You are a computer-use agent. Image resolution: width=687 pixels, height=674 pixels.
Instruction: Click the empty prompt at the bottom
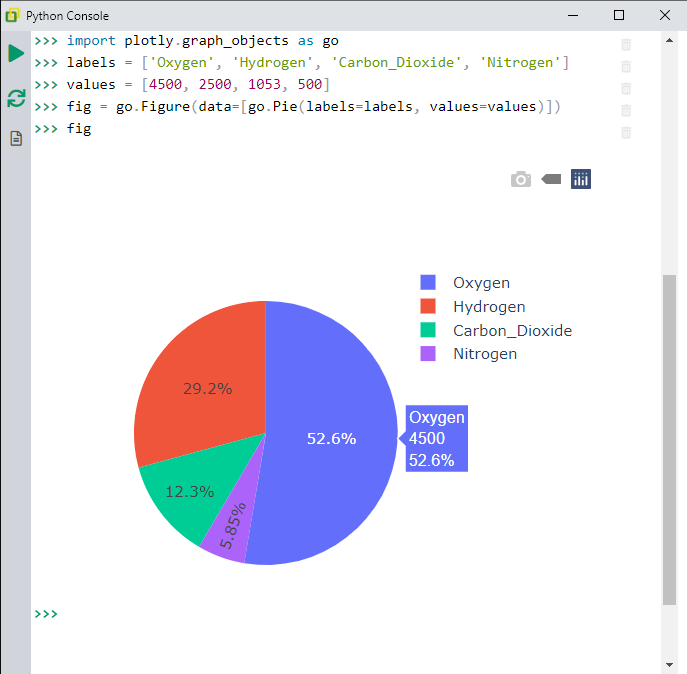46,614
